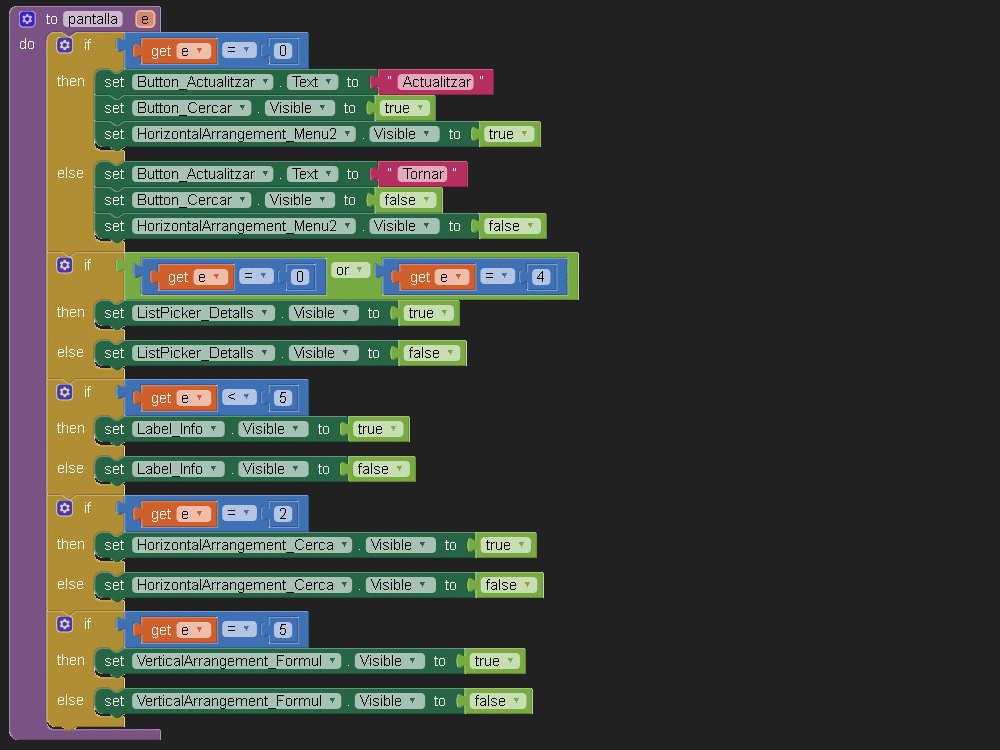Open the gear mutator on the pantalla procedure
Image resolution: width=1000 pixels, height=750 pixels.
coord(27,19)
